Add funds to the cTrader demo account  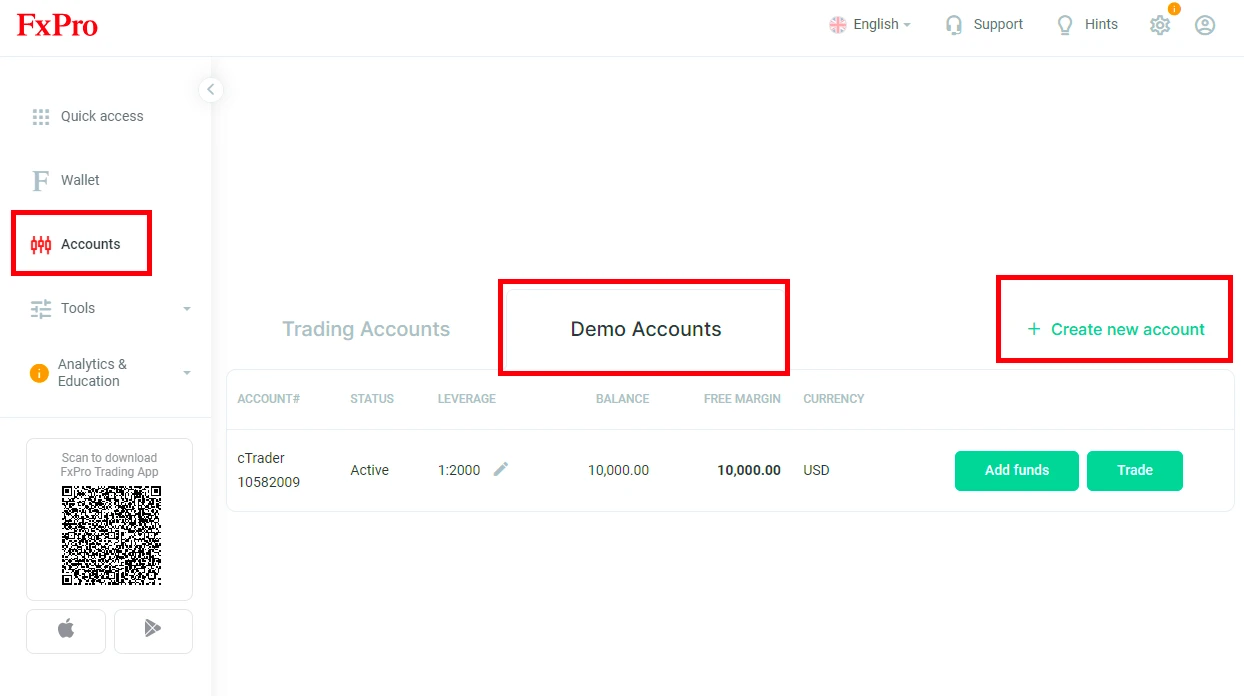(x=1016, y=470)
